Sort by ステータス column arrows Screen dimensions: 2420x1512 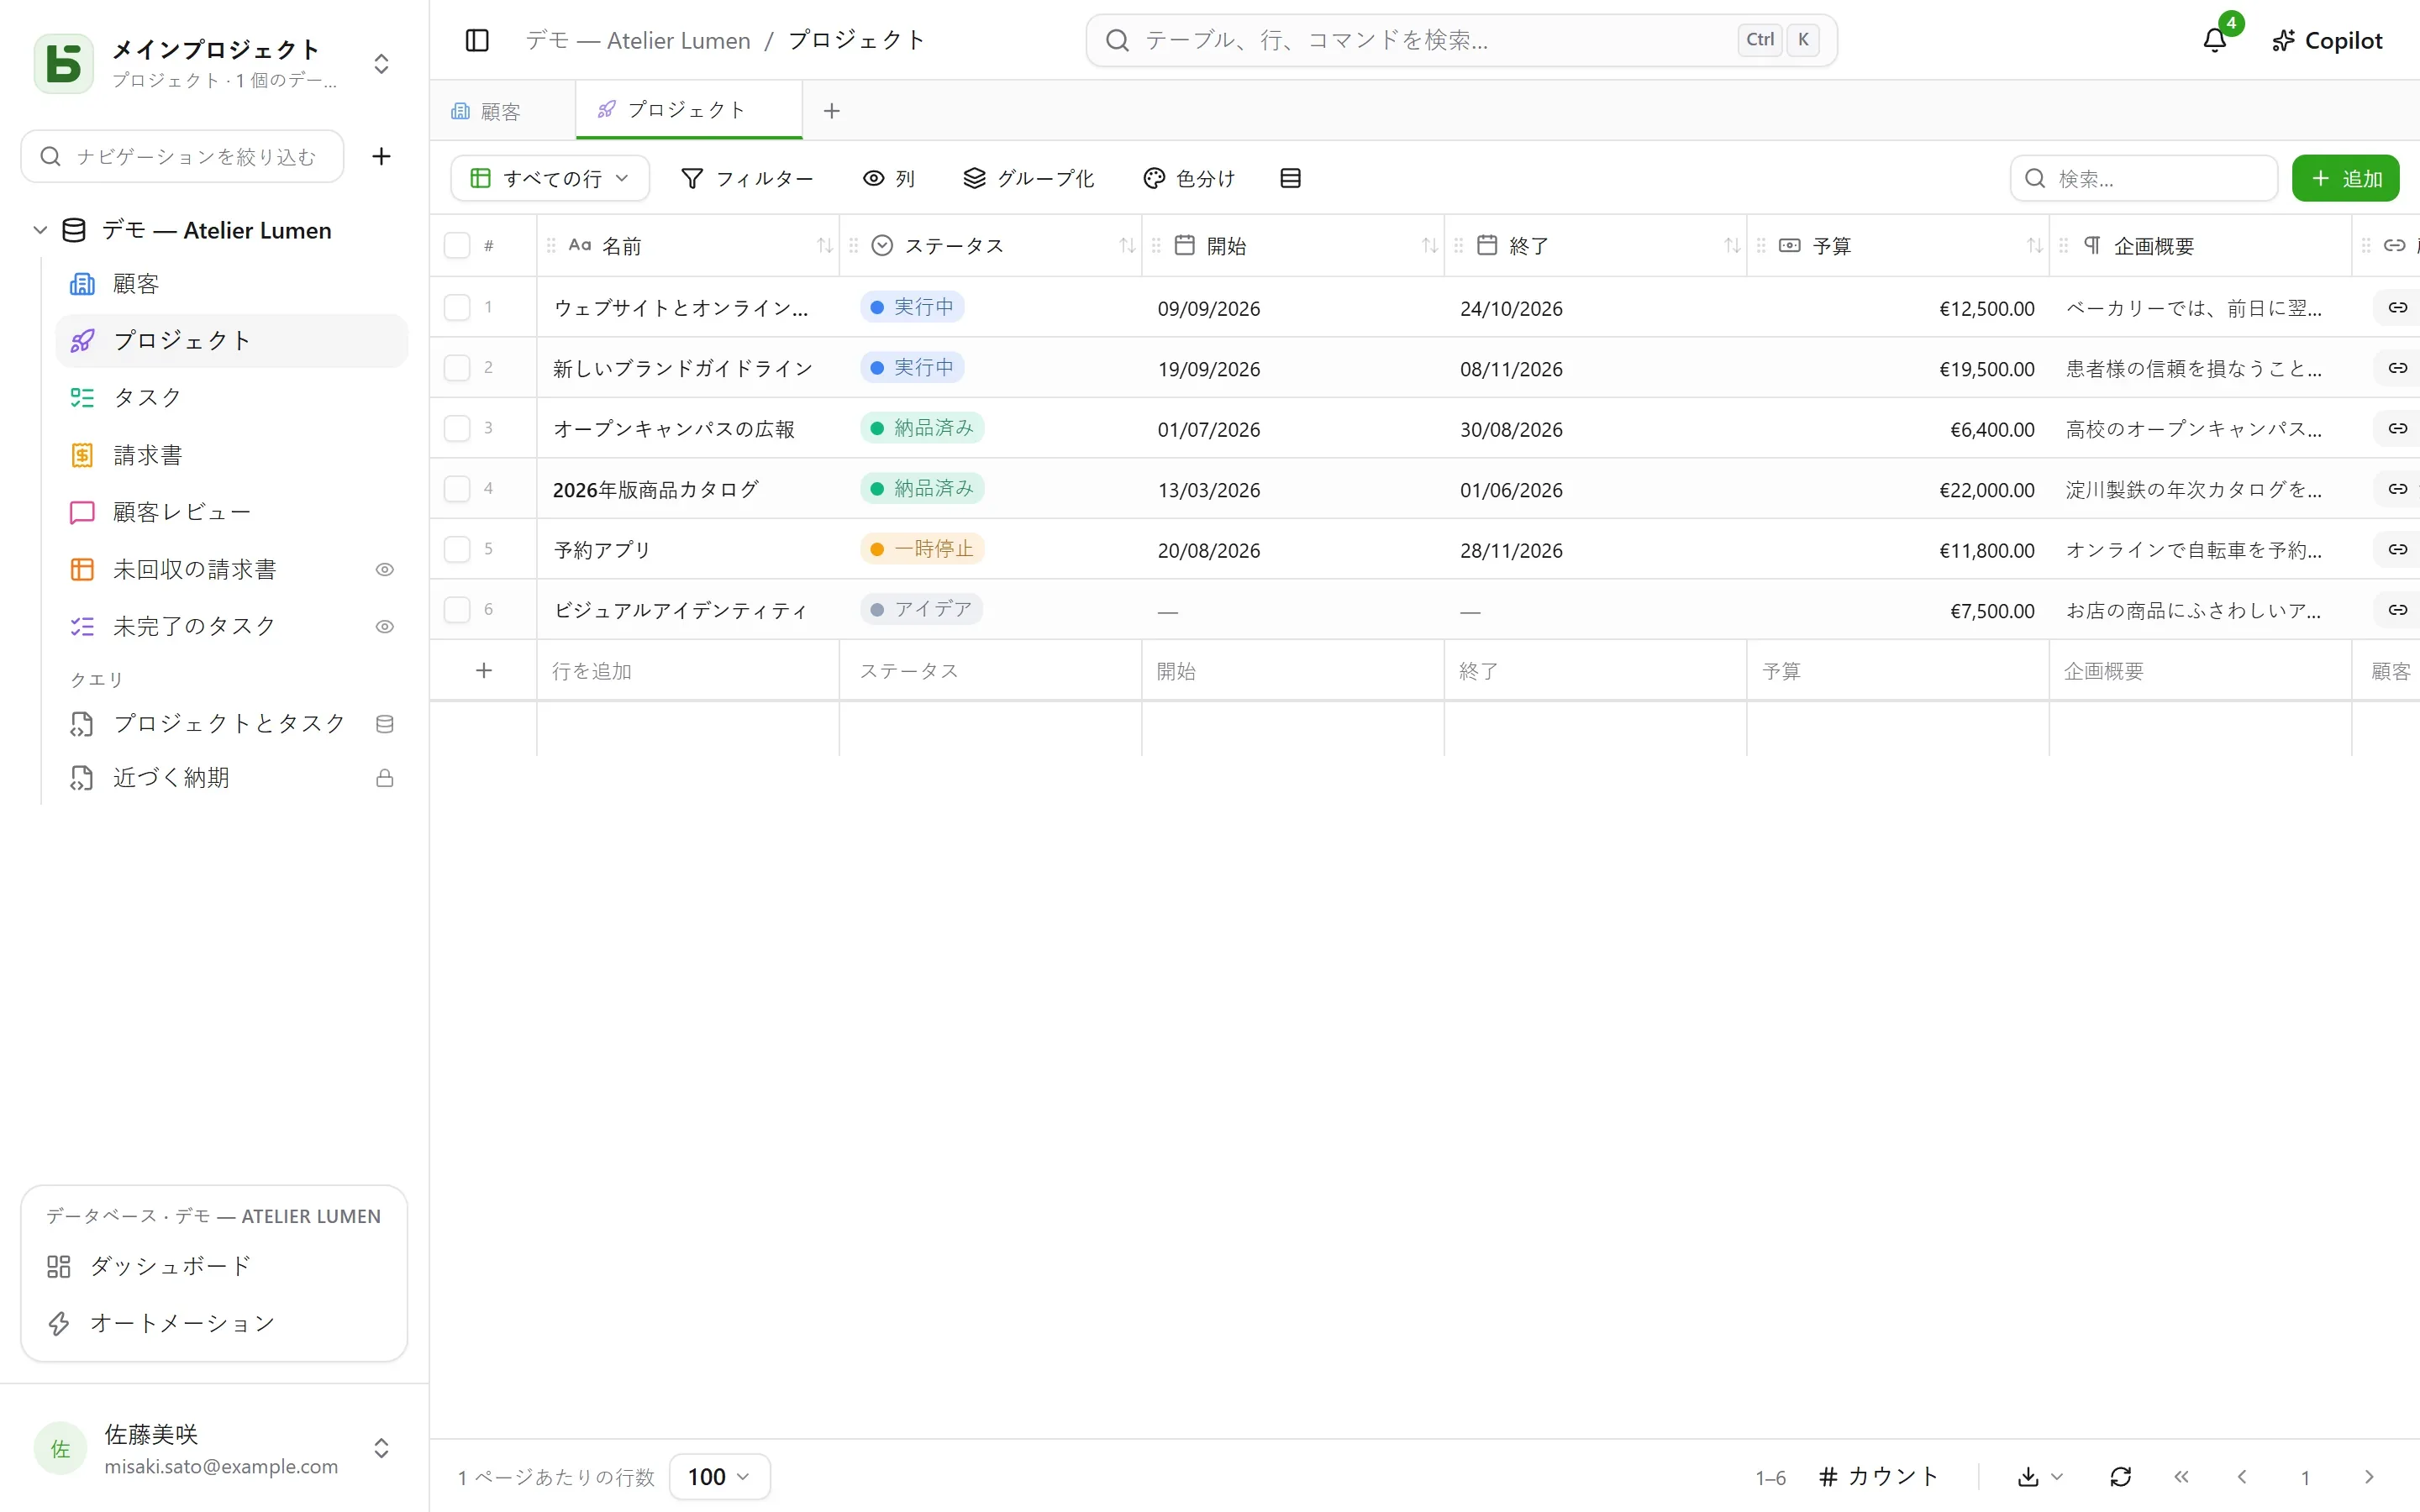[x=1127, y=245]
